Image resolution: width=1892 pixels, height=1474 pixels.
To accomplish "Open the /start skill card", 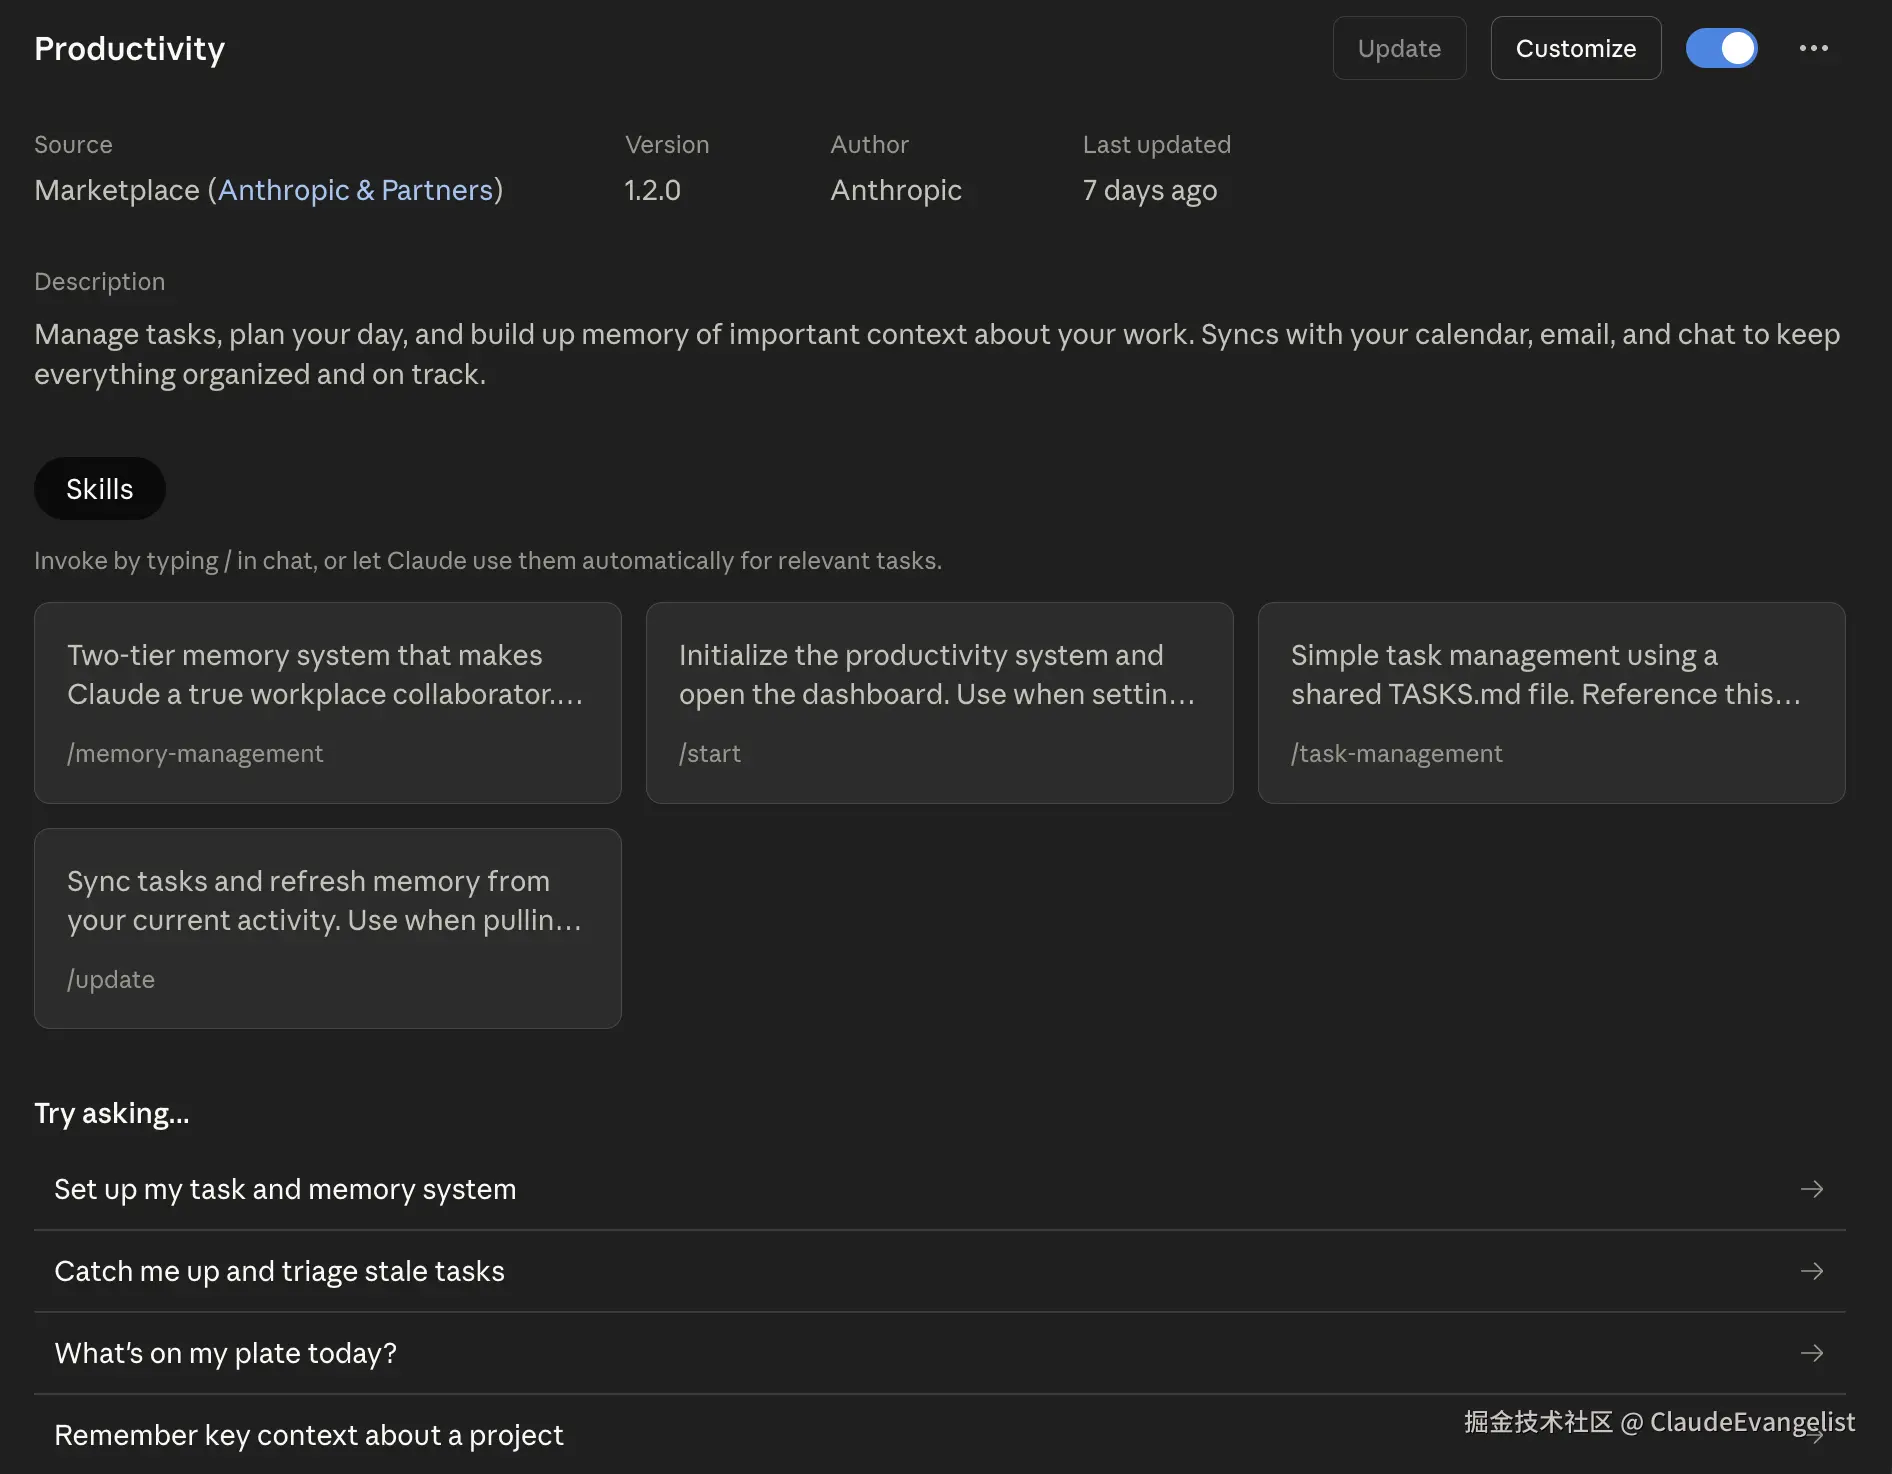I will [940, 703].
